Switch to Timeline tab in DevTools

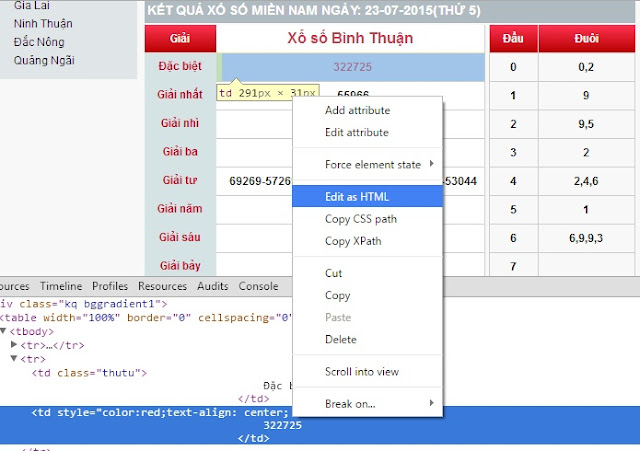coord(61,286)
